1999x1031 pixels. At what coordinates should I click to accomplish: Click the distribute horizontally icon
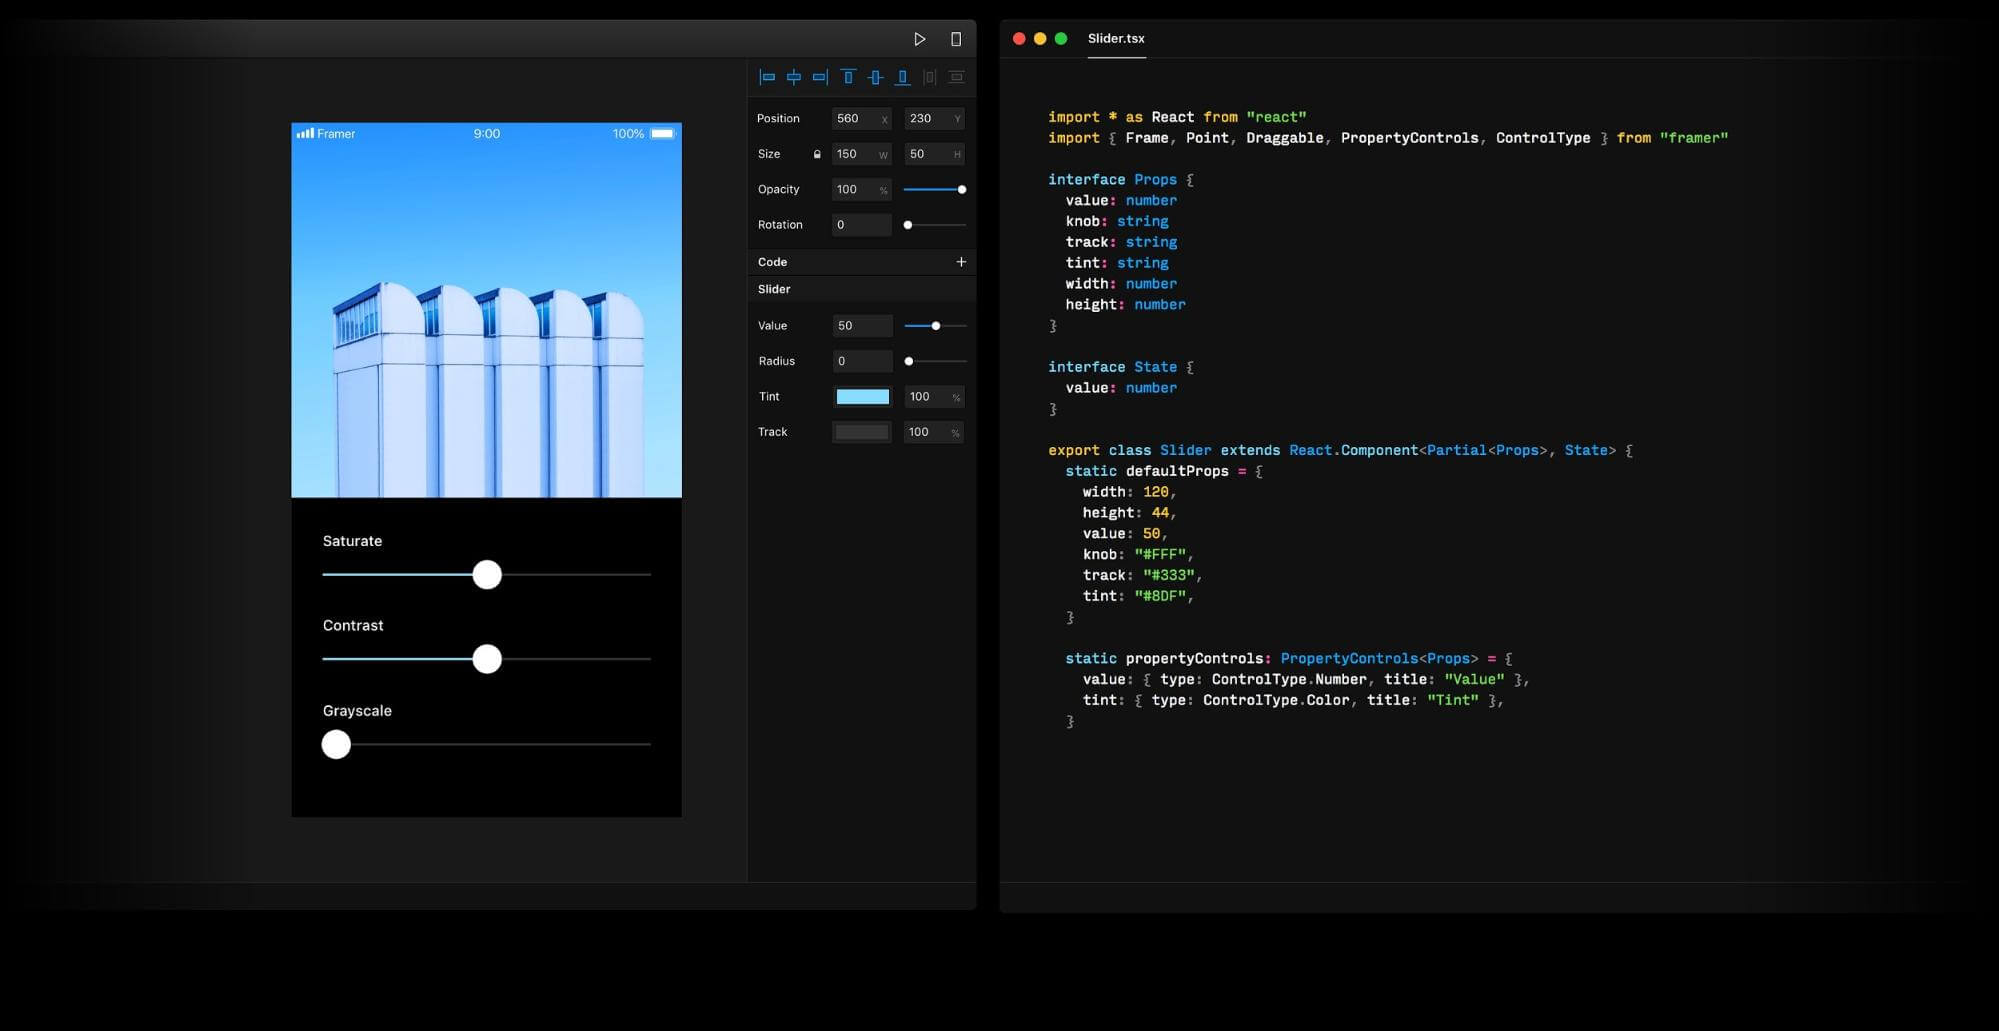tap(929, 76)
